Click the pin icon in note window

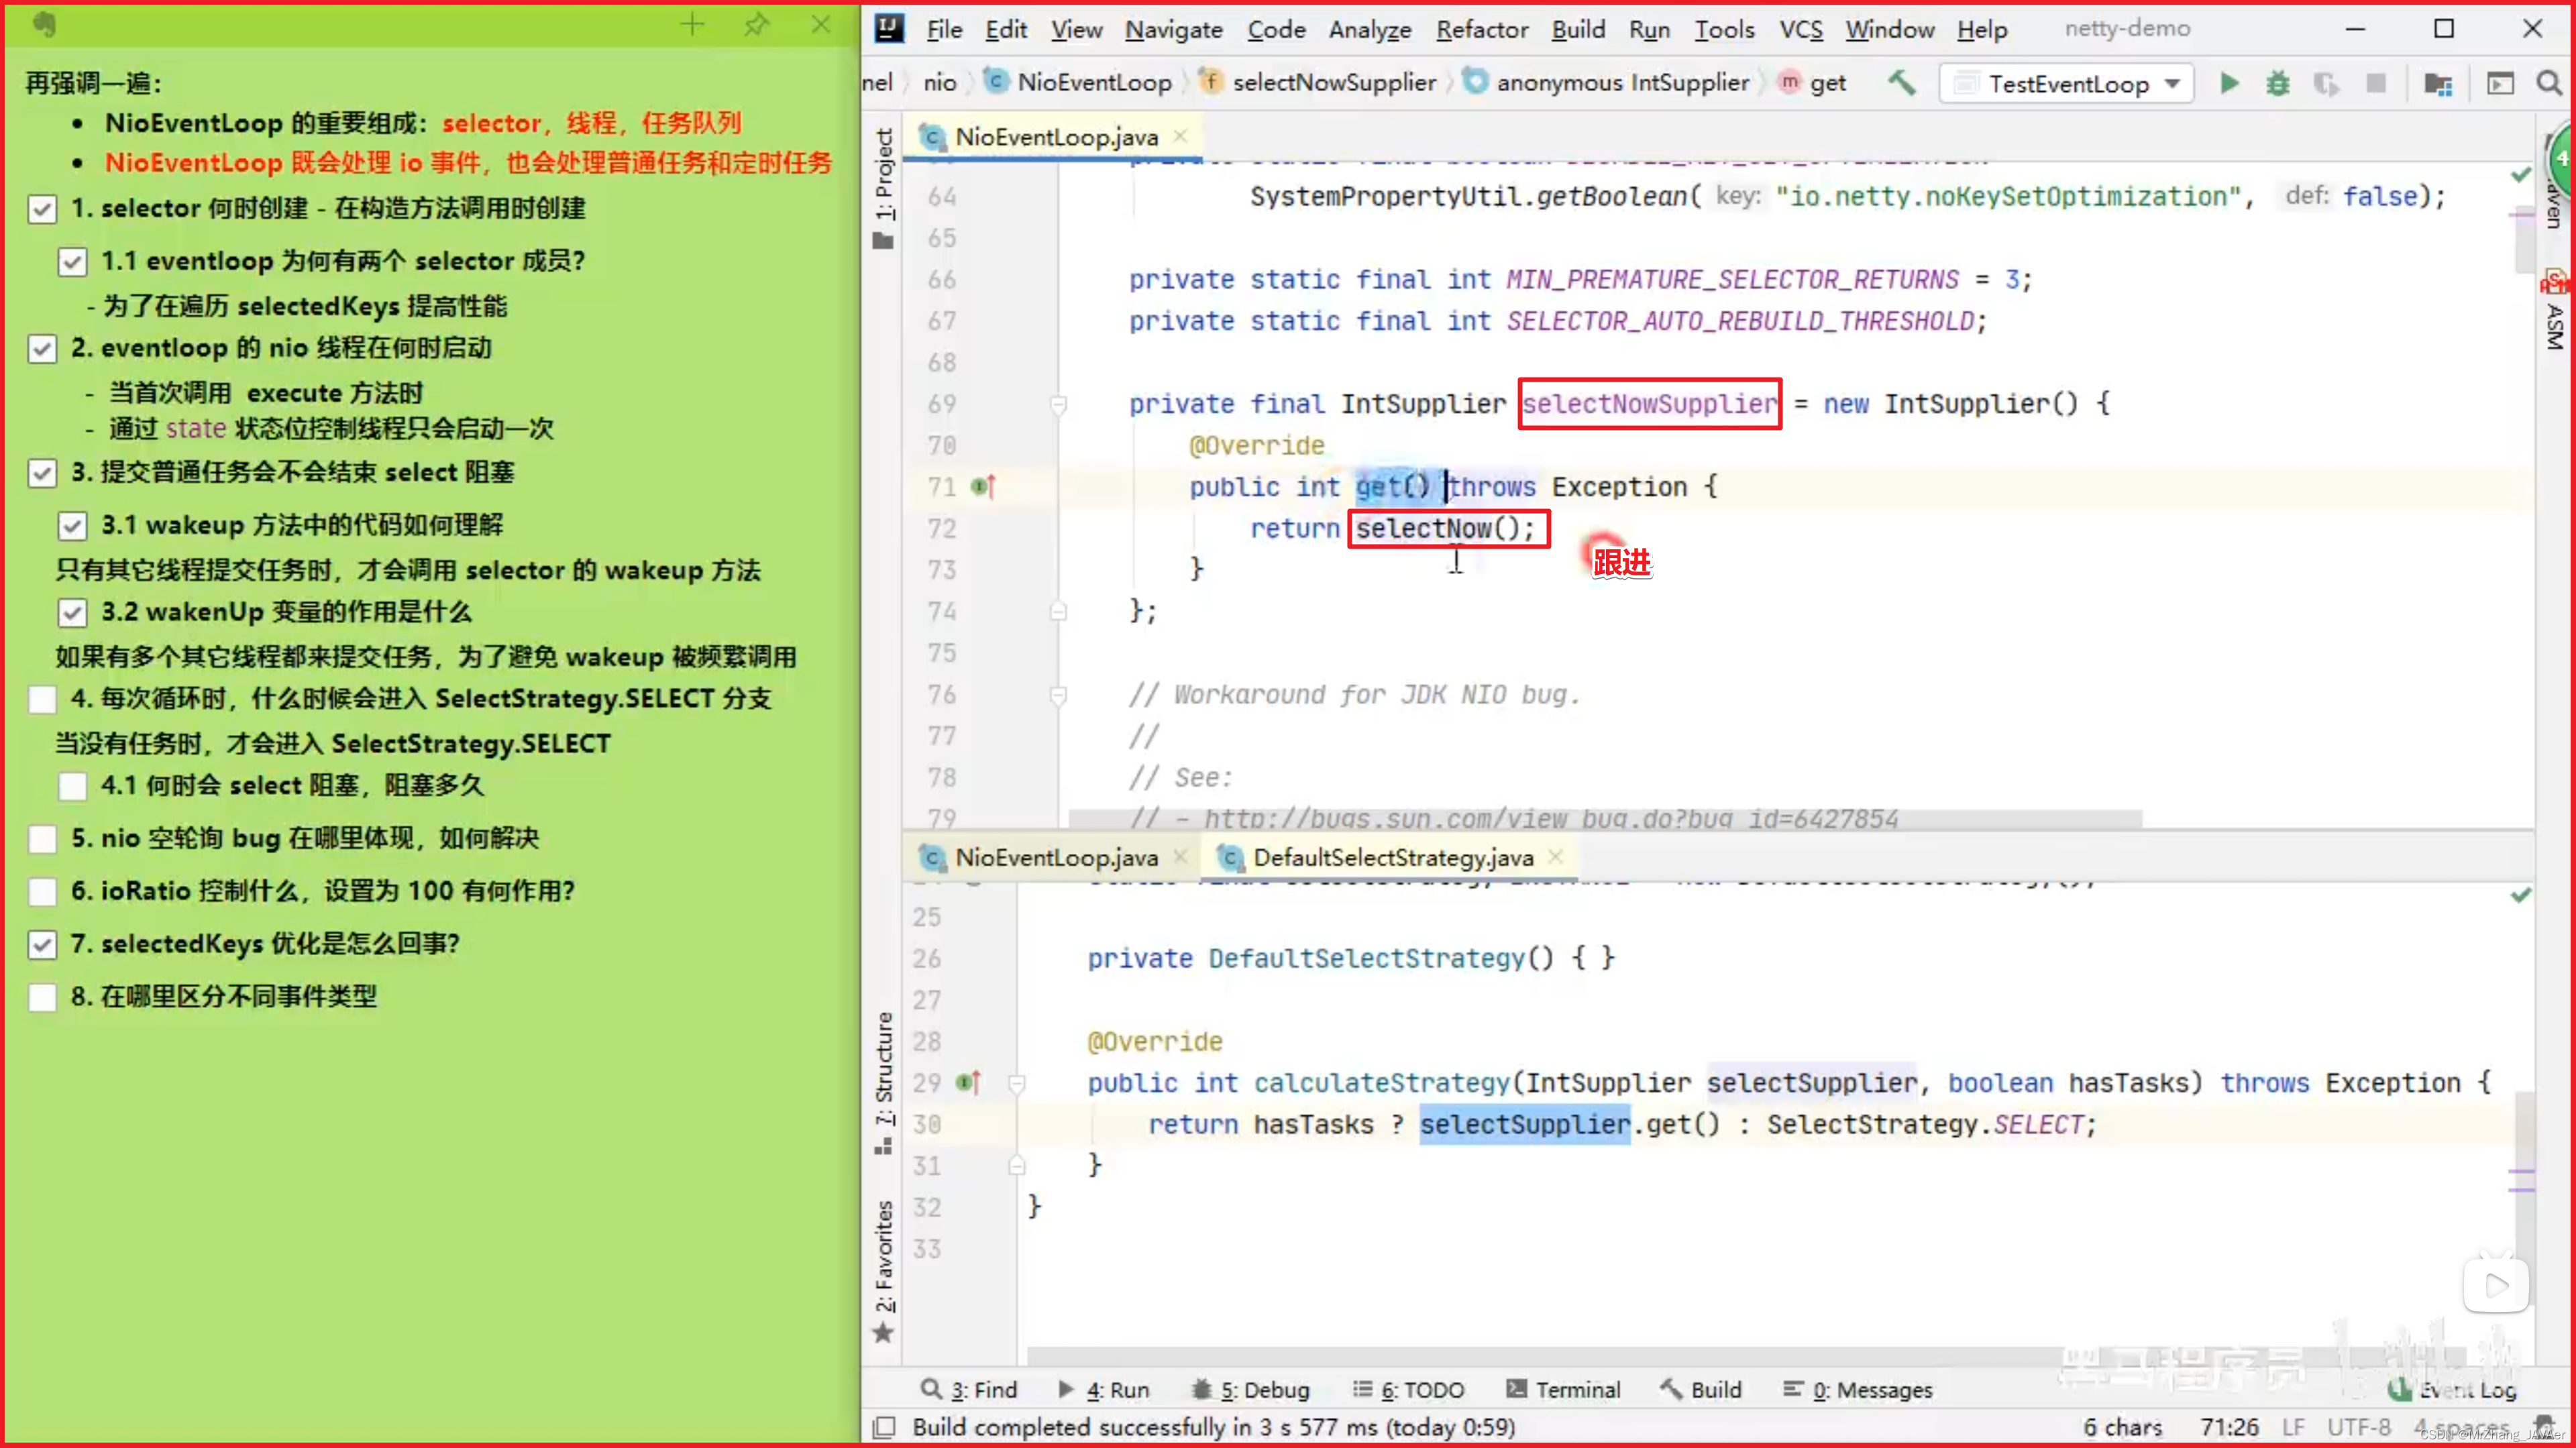(x=757, y=24)
